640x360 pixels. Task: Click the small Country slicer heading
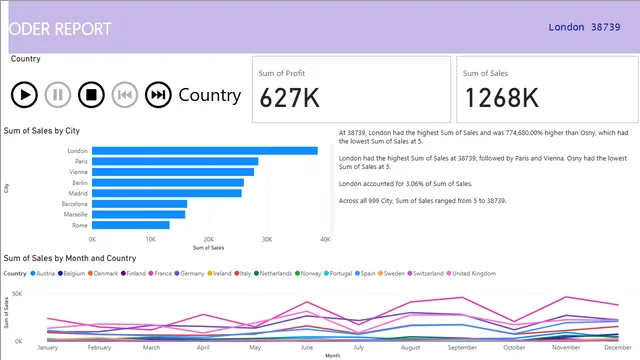click(x=26, y=59)
